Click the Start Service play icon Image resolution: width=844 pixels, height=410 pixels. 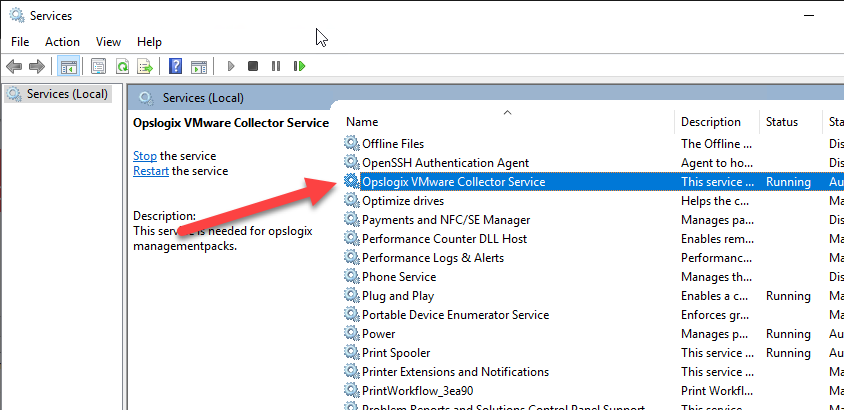pos(231,66)
